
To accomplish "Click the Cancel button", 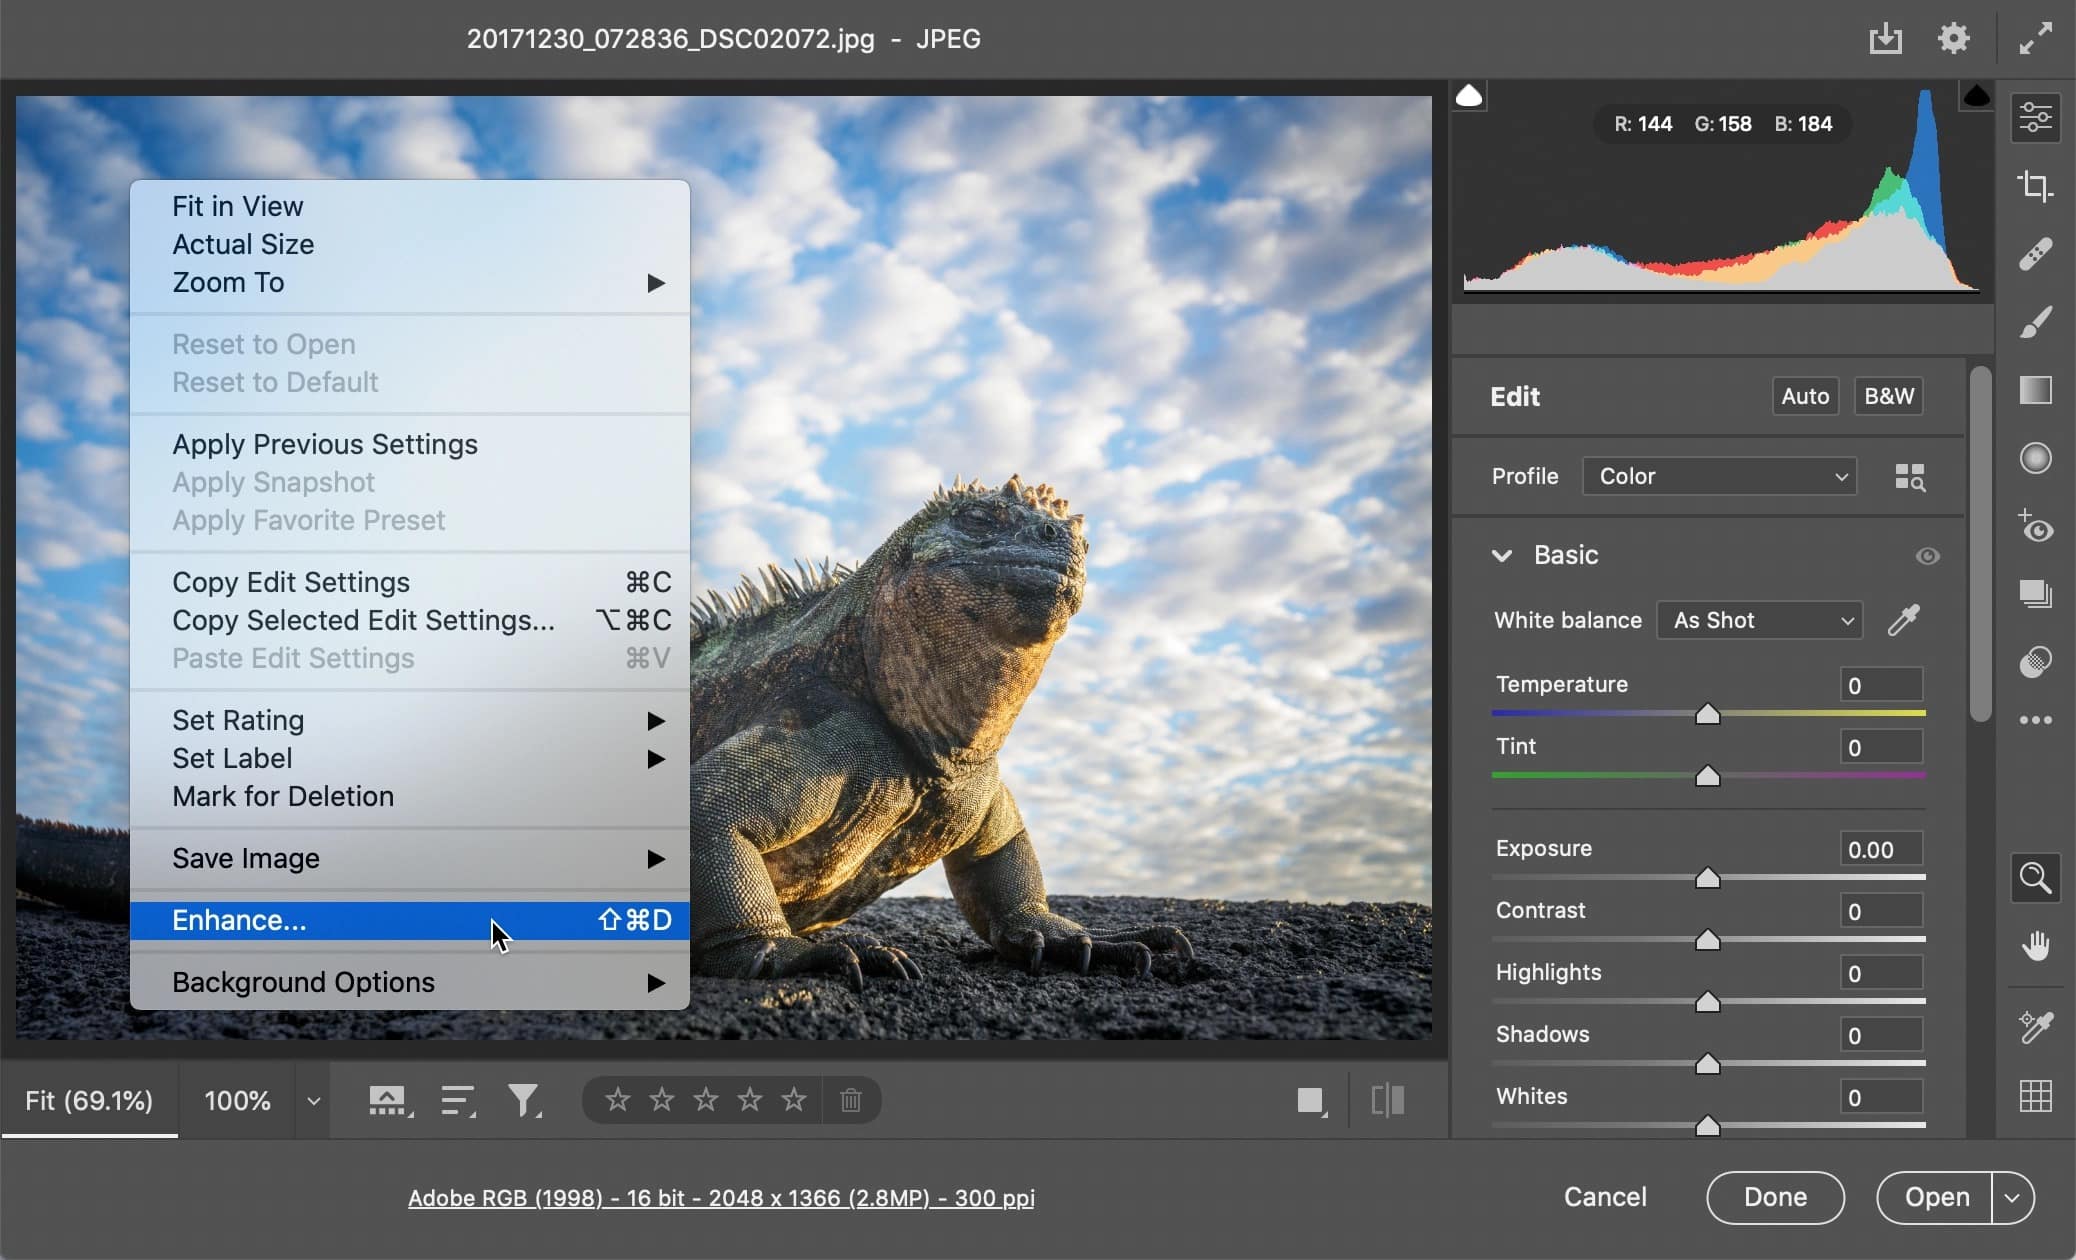I will [1606, 1196].
